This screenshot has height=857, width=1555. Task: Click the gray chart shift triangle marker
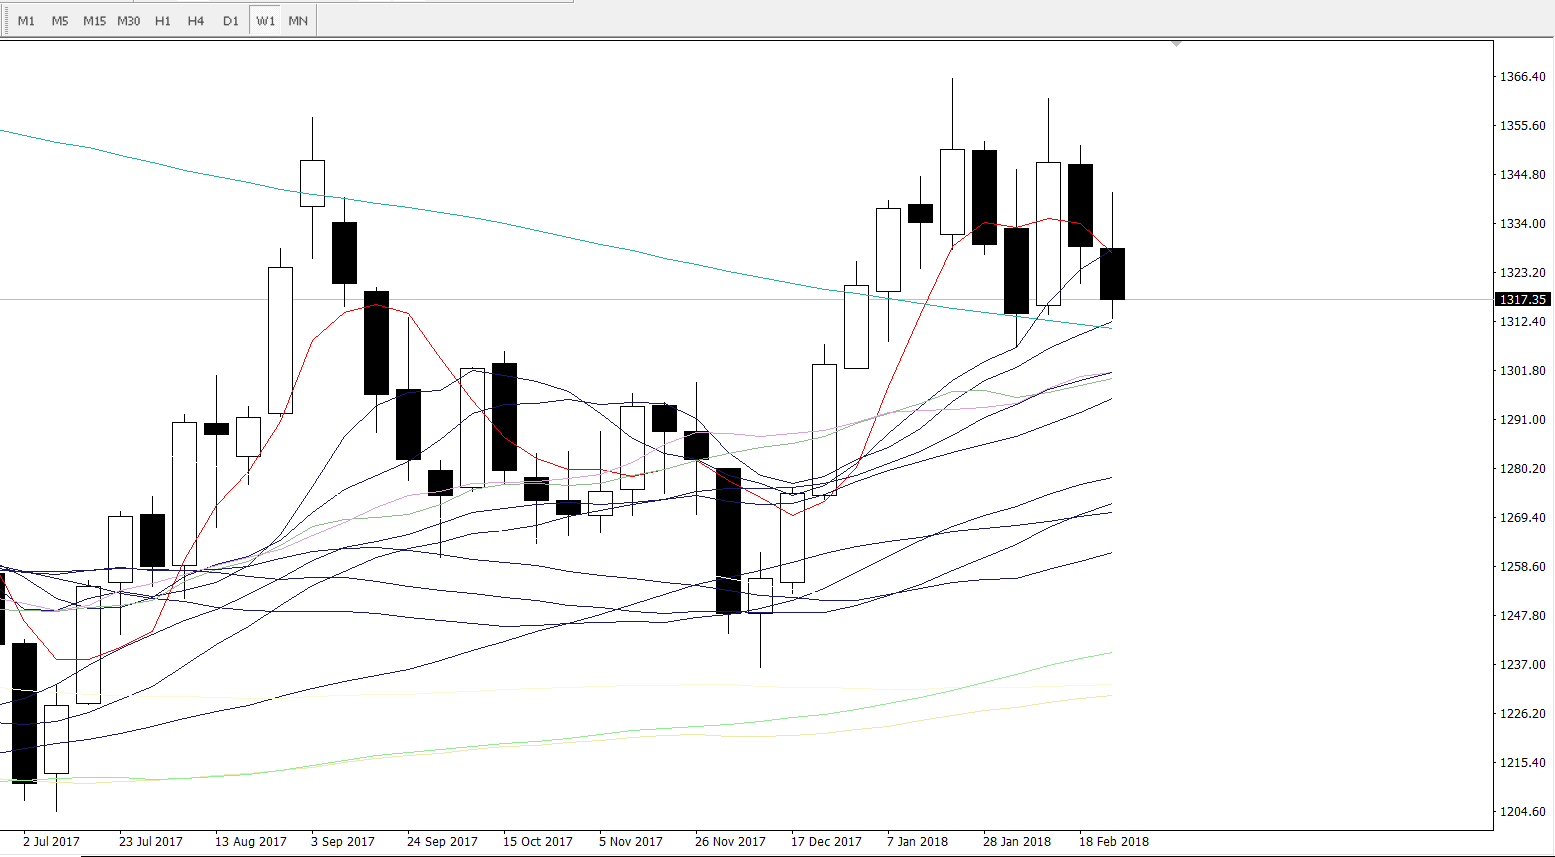click(x=1176, y=44)
